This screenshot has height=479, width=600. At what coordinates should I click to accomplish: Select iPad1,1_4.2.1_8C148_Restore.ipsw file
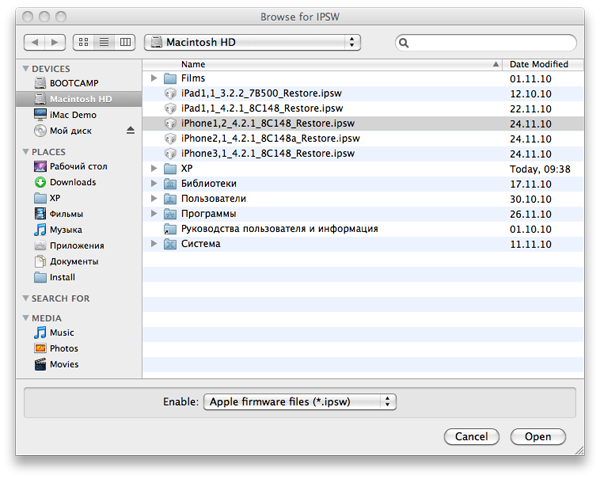click(363, 108)
